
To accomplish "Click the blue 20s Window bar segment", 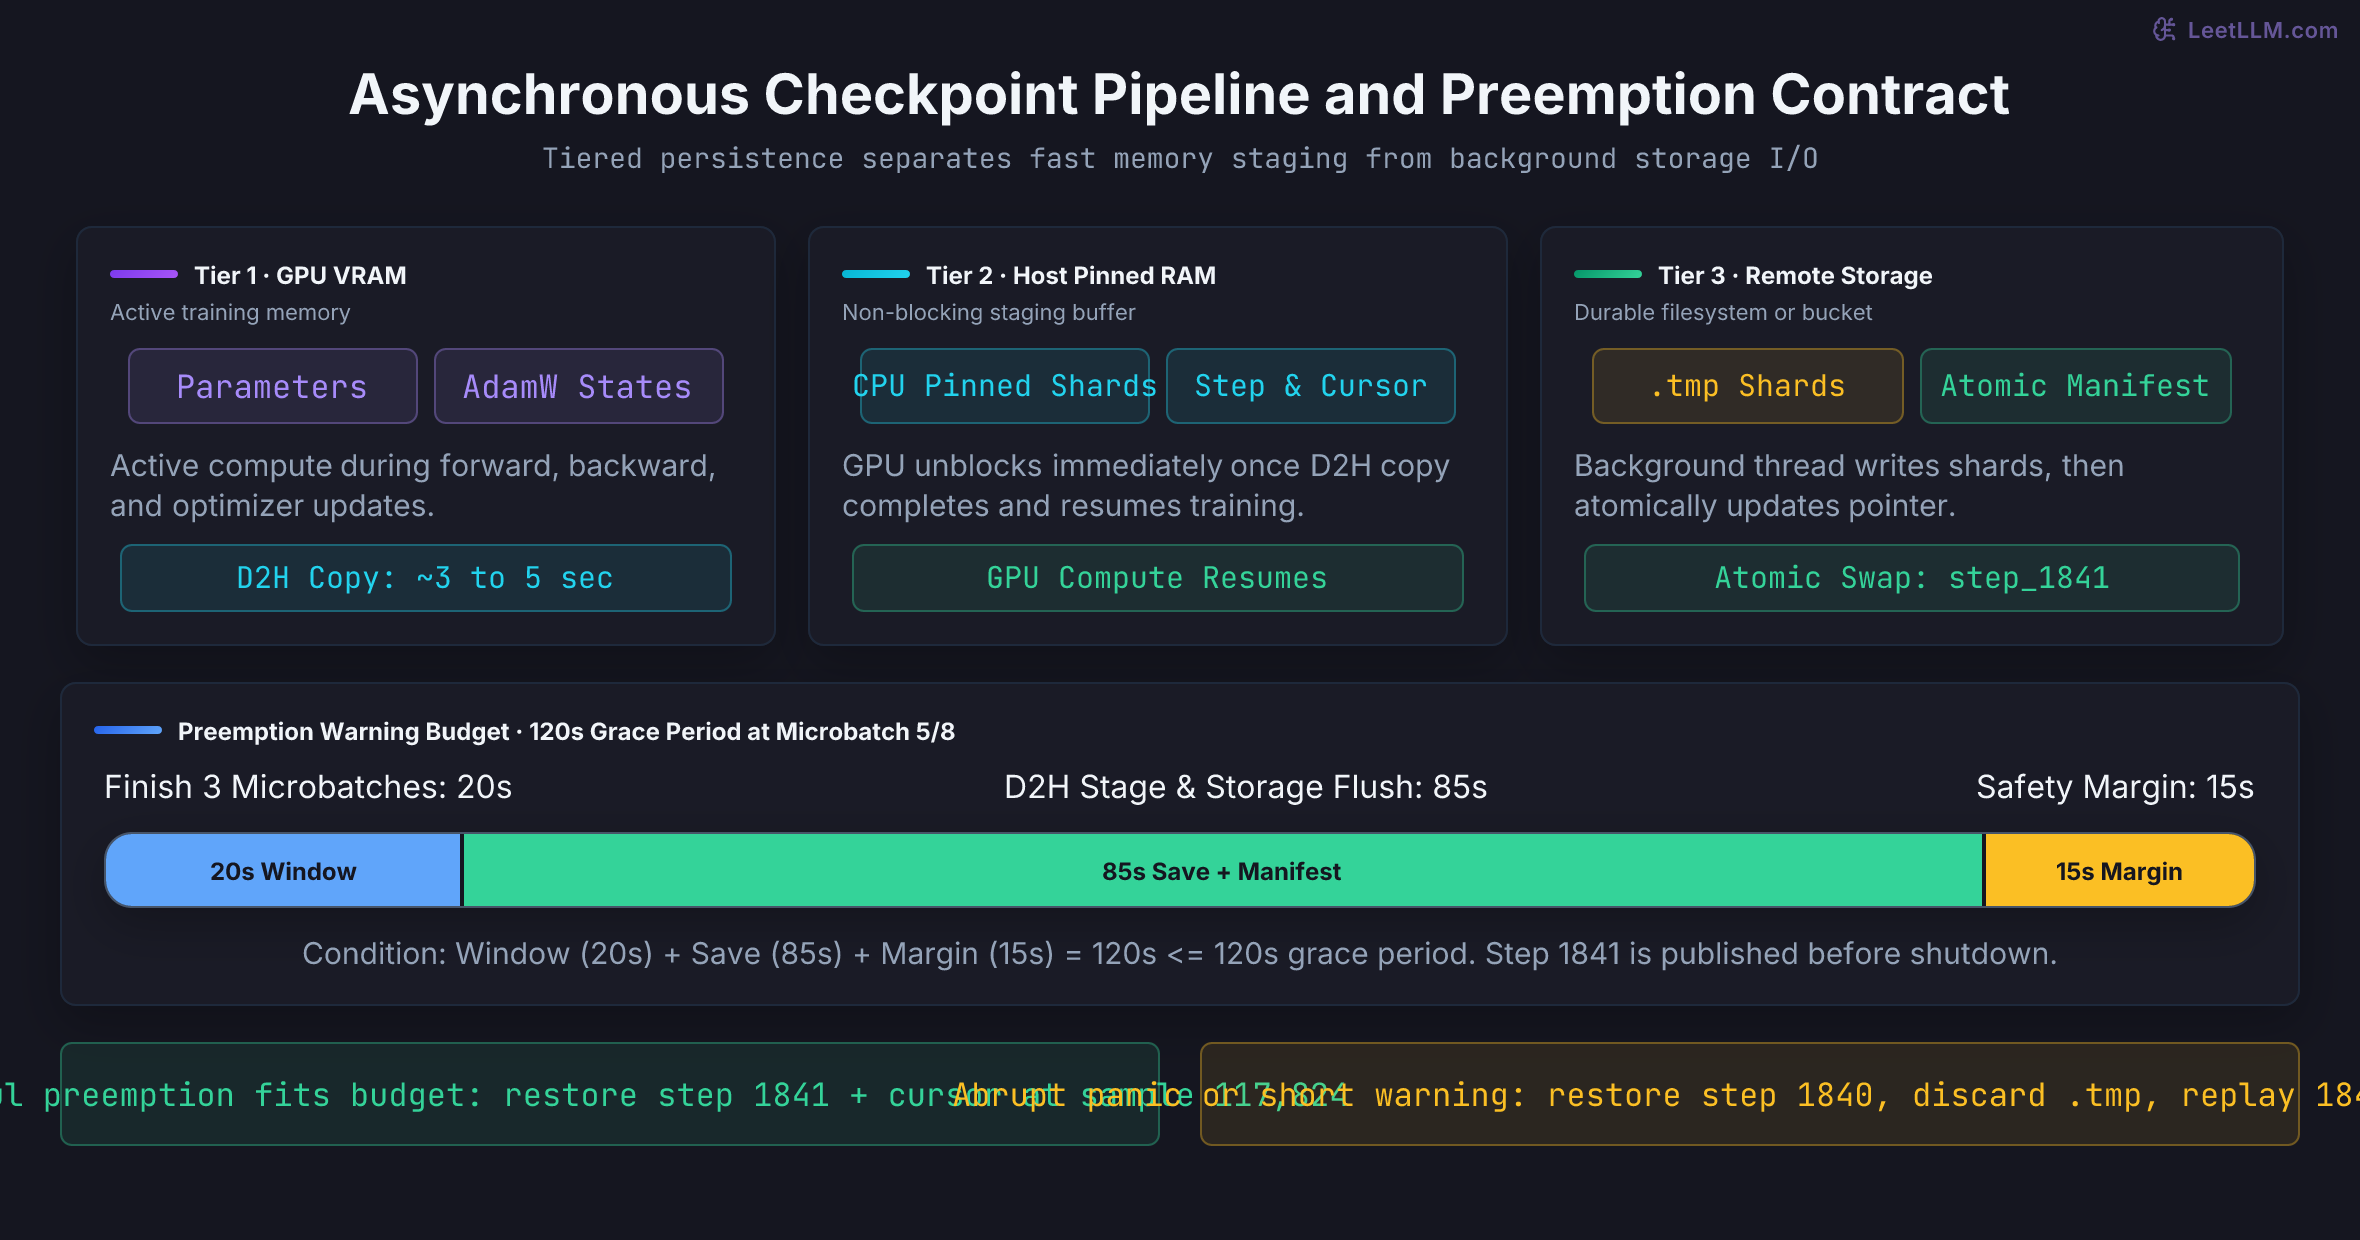I will (283, 871).
